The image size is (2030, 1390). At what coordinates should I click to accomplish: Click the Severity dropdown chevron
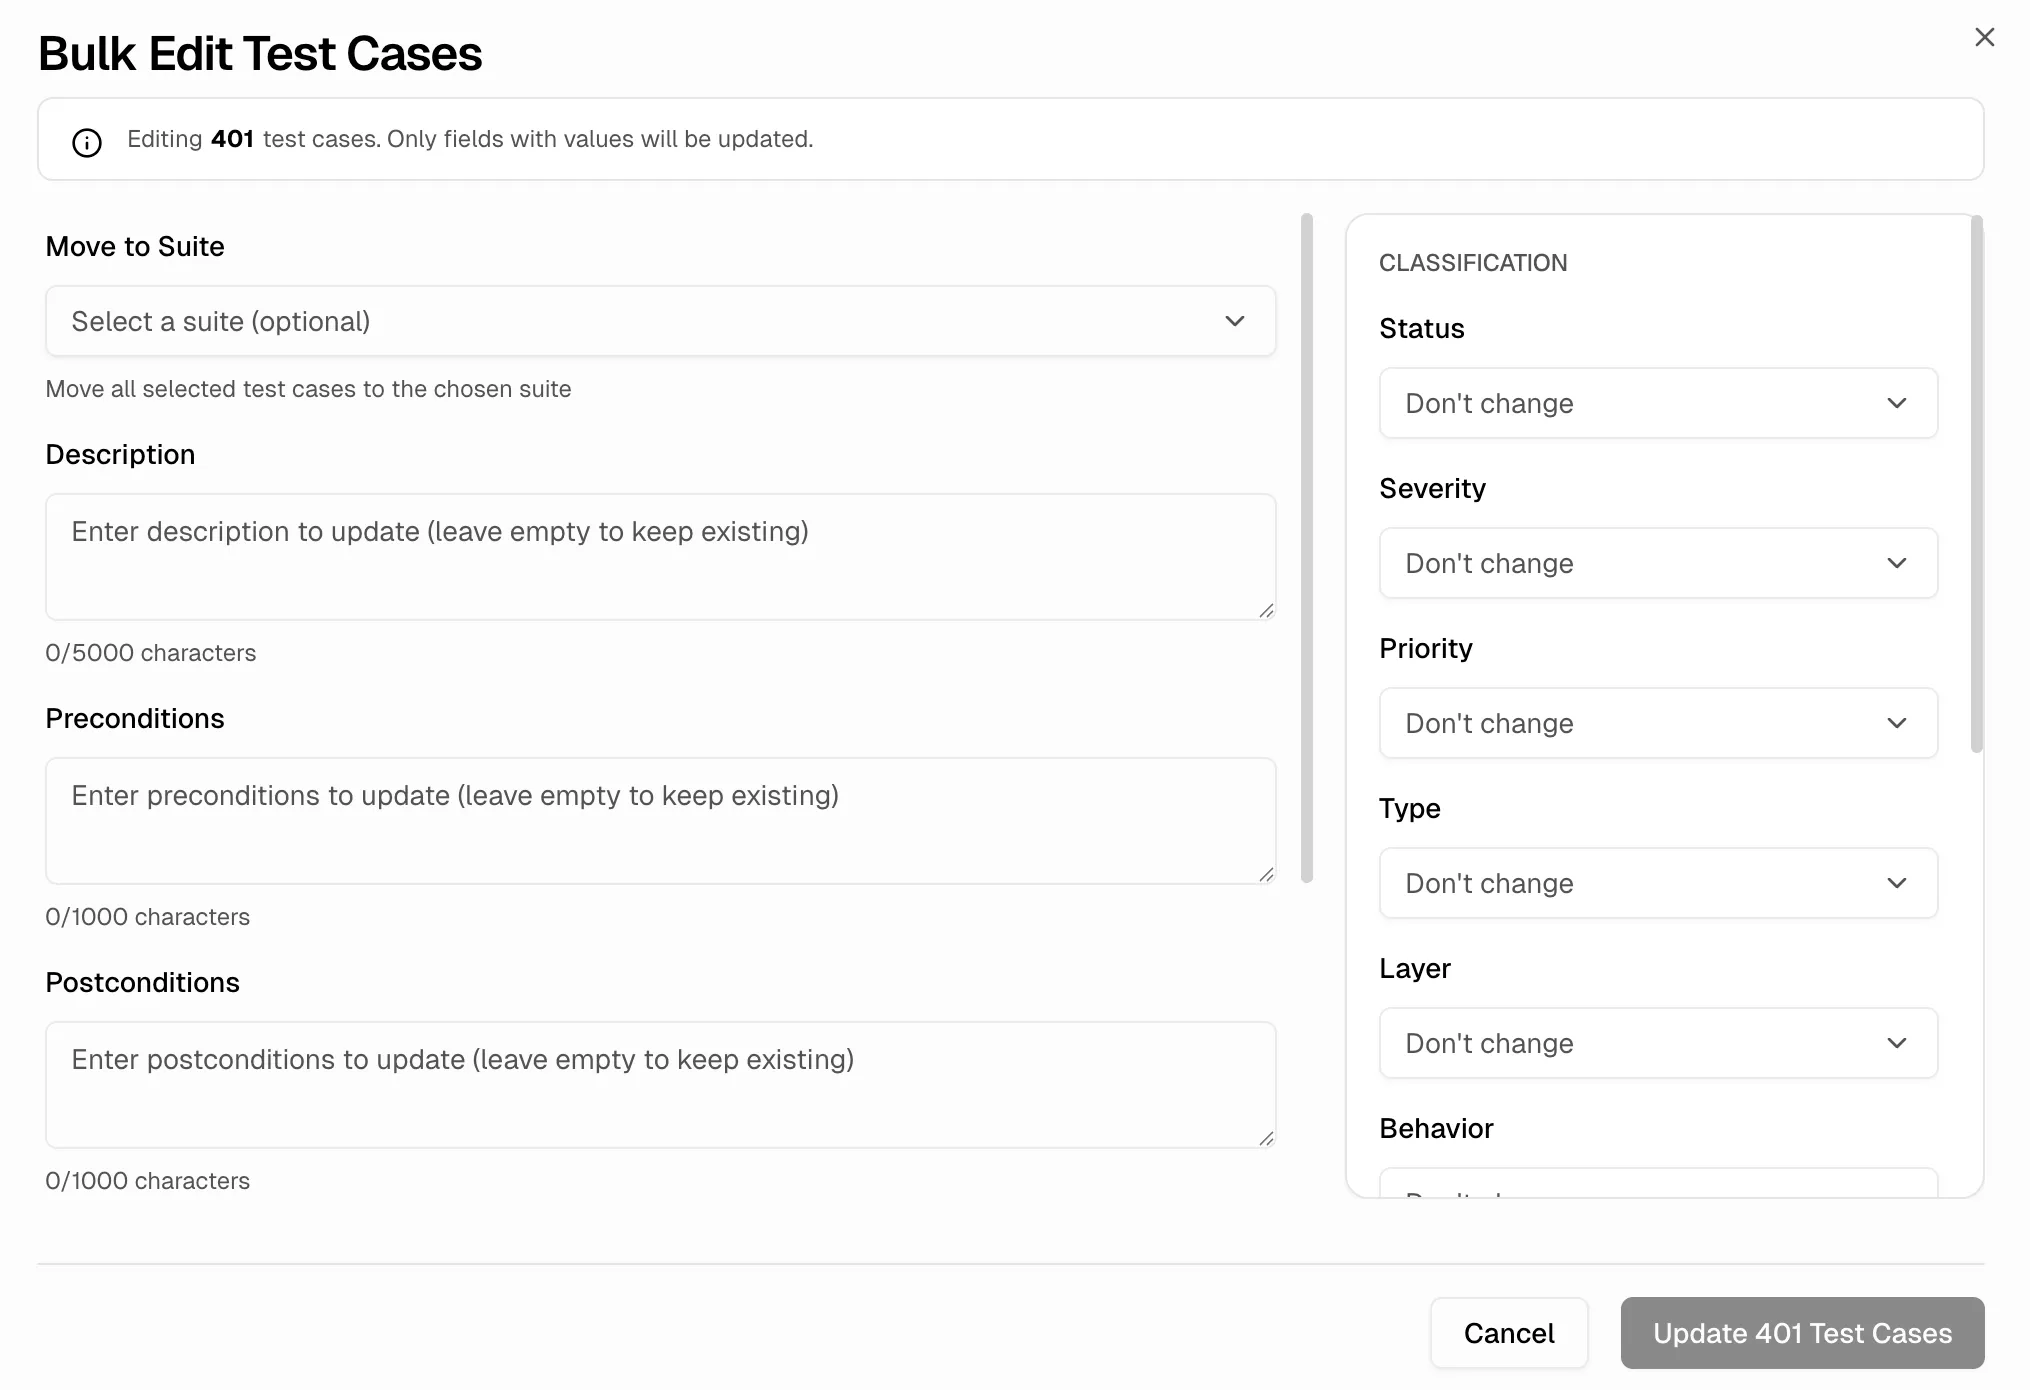(1897, 563)
